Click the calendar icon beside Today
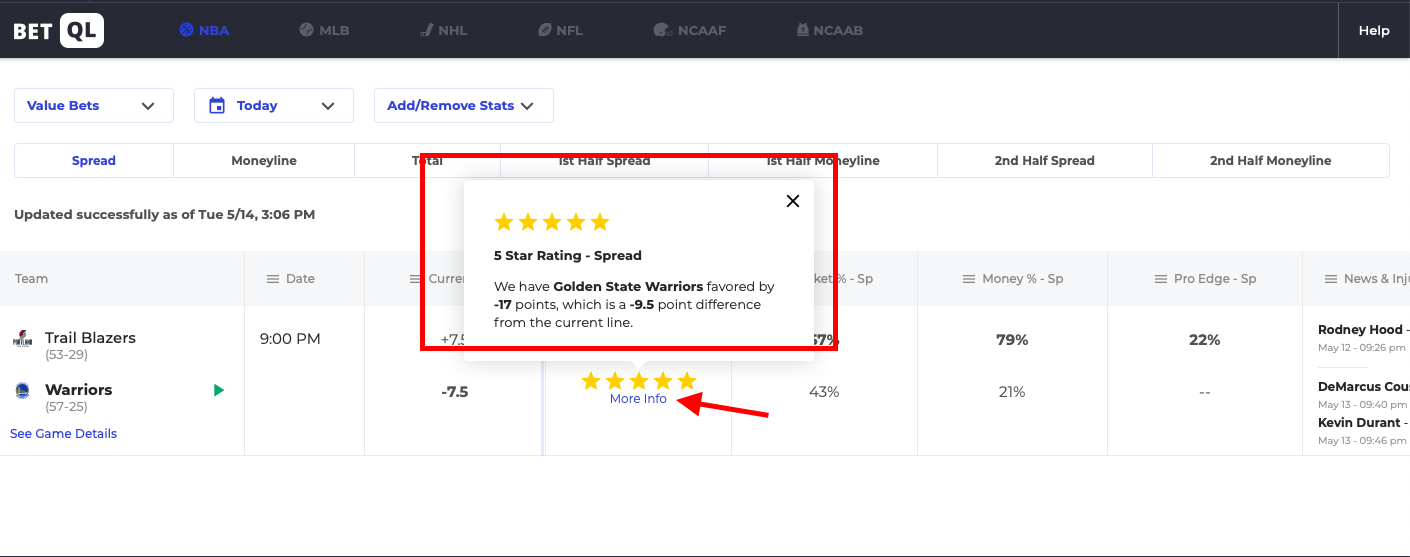The width and height of the screenshot is (1410, 557). pos(217,106)
